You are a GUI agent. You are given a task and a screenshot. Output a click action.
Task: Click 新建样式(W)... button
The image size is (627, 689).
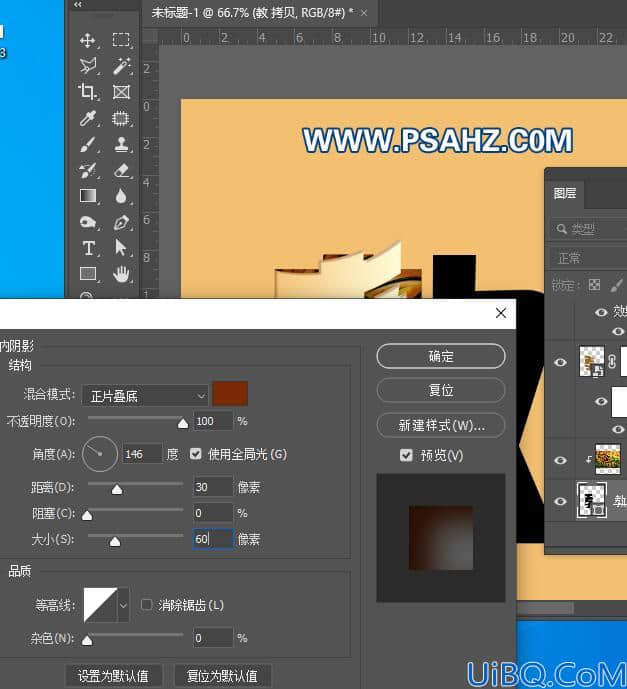[x=441, y=425]
